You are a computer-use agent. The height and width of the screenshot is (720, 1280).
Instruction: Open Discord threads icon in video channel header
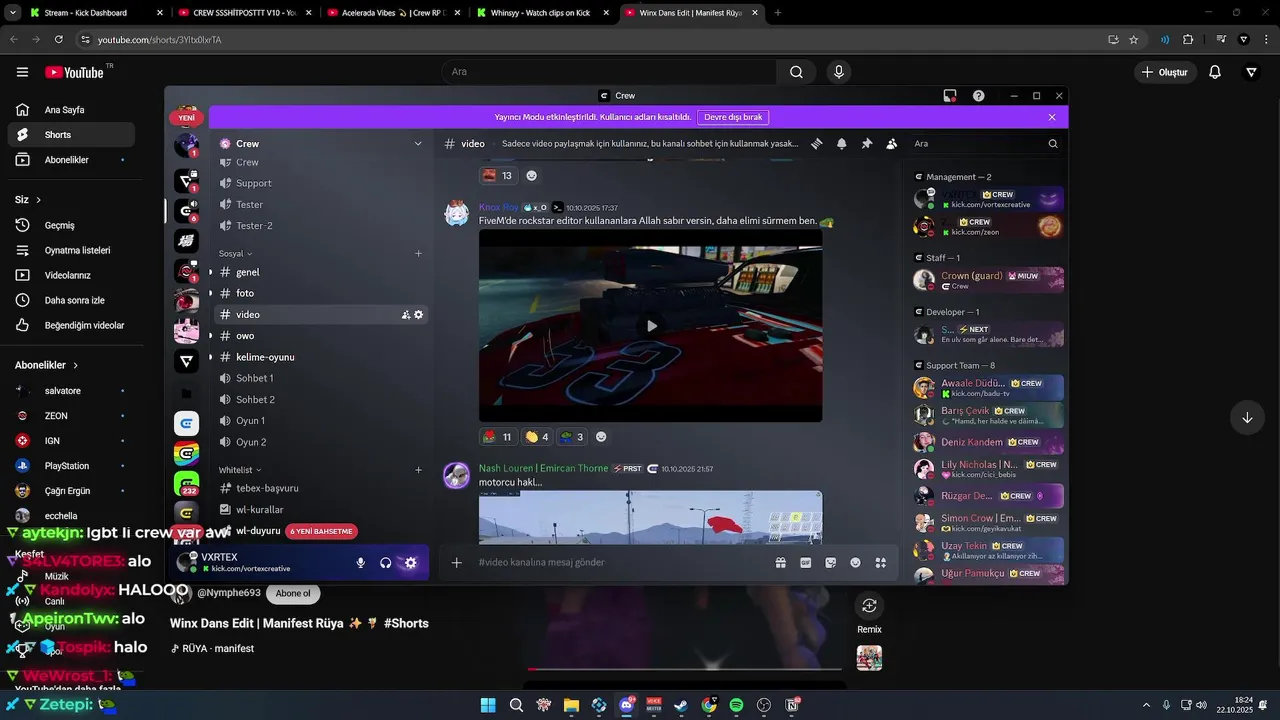[x=817, y=144]
